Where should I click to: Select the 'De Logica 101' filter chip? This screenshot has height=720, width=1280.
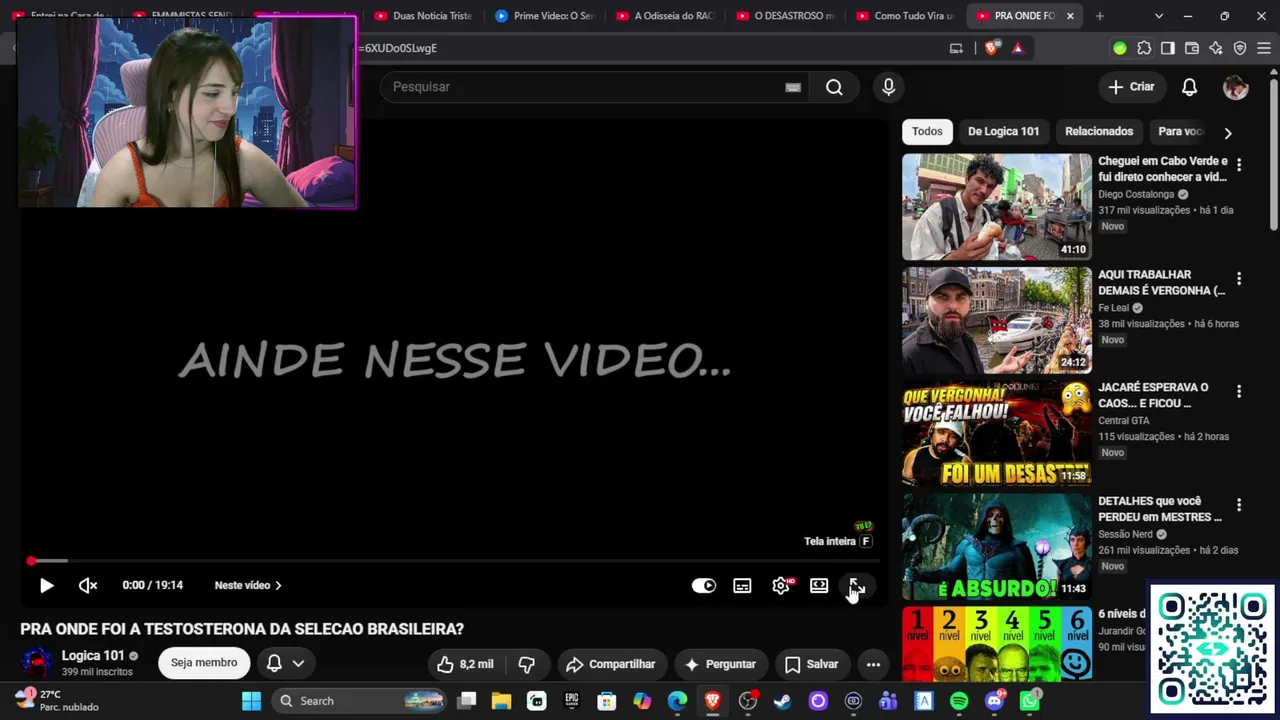1003,131
